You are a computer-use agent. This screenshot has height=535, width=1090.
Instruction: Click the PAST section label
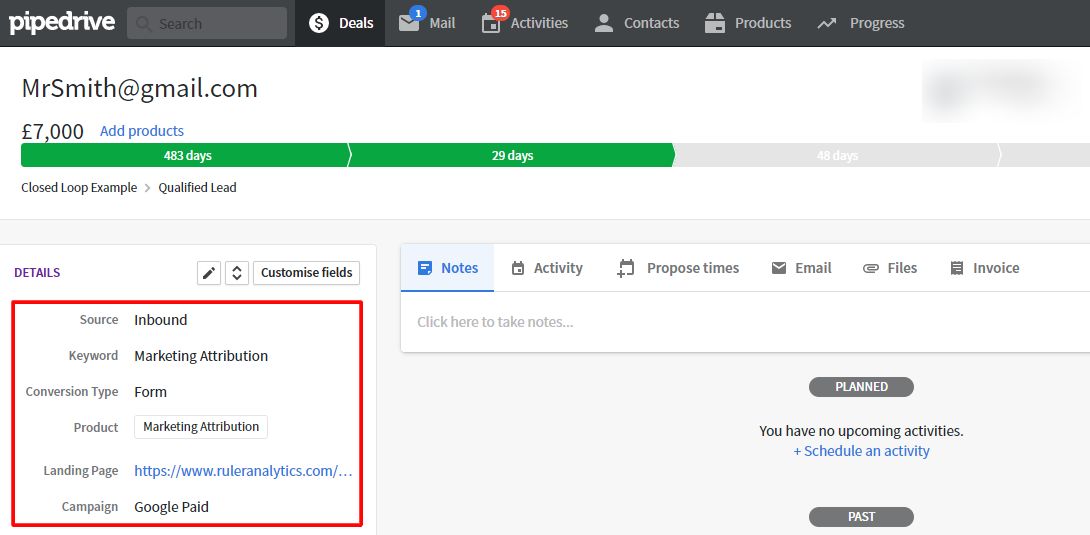tap(861, 517)
